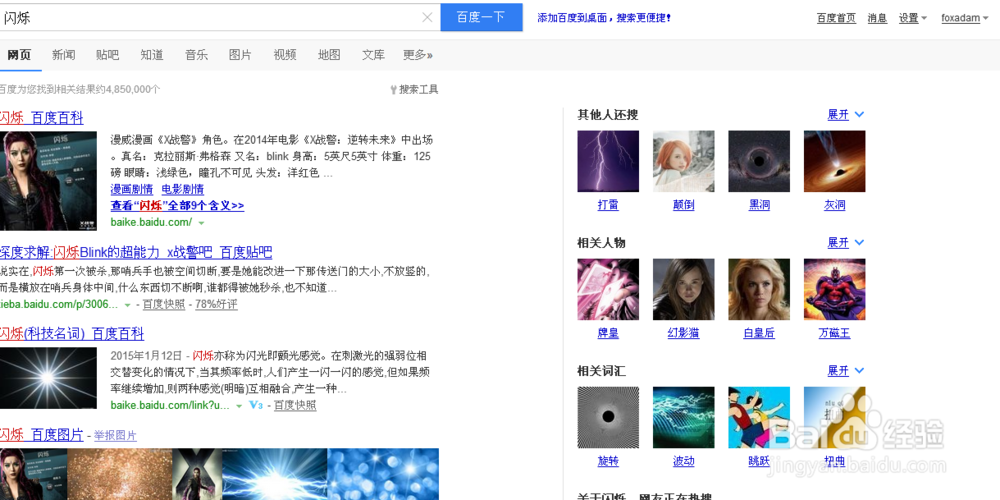Open the 图片 tab

pyautogui.click(x=240, y=55)
